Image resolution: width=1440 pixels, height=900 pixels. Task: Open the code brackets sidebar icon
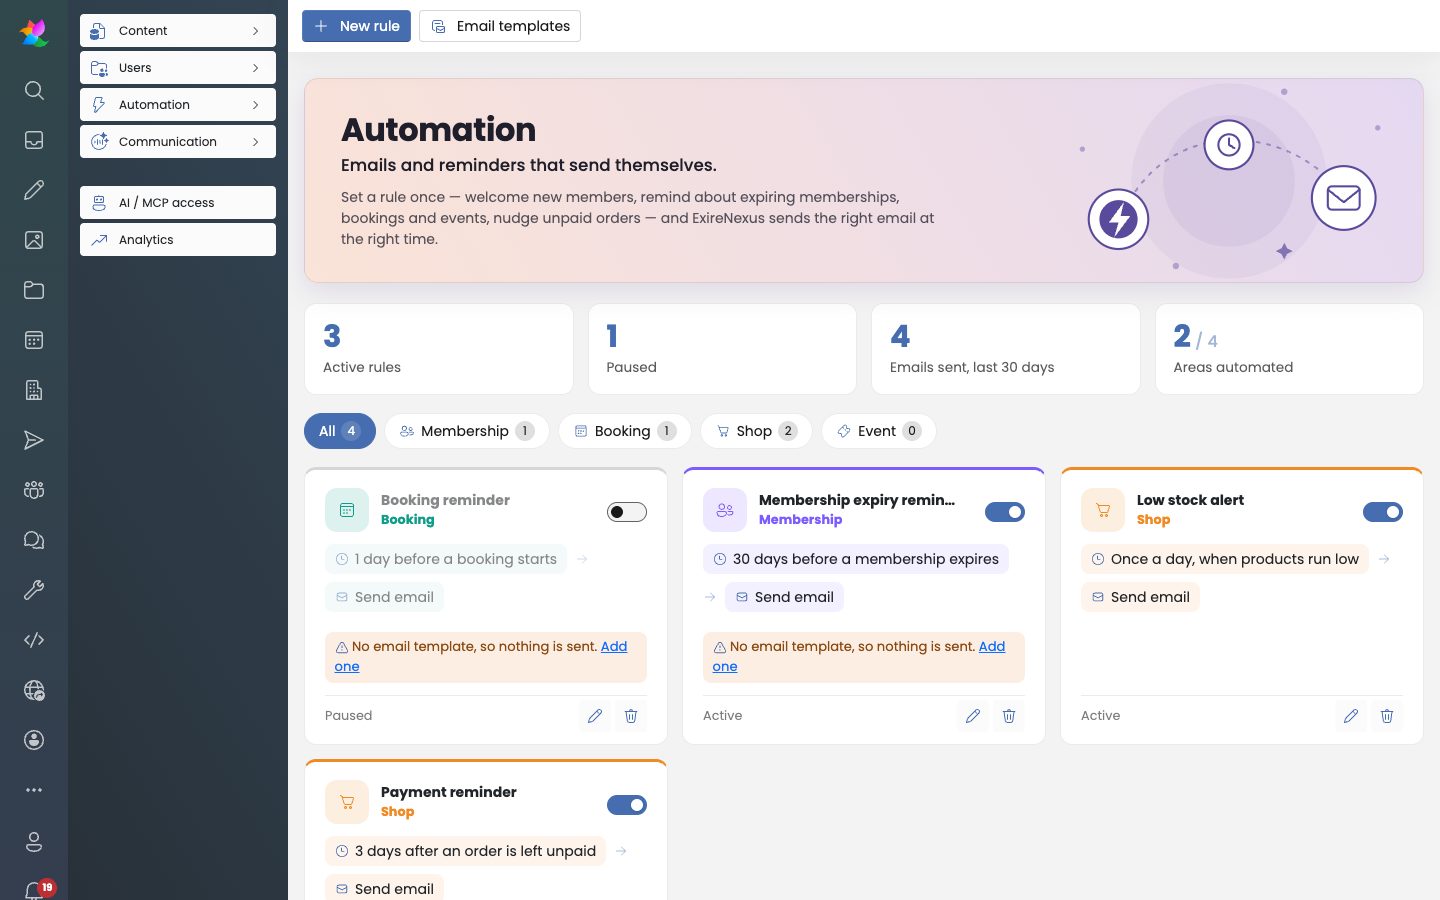34,640
